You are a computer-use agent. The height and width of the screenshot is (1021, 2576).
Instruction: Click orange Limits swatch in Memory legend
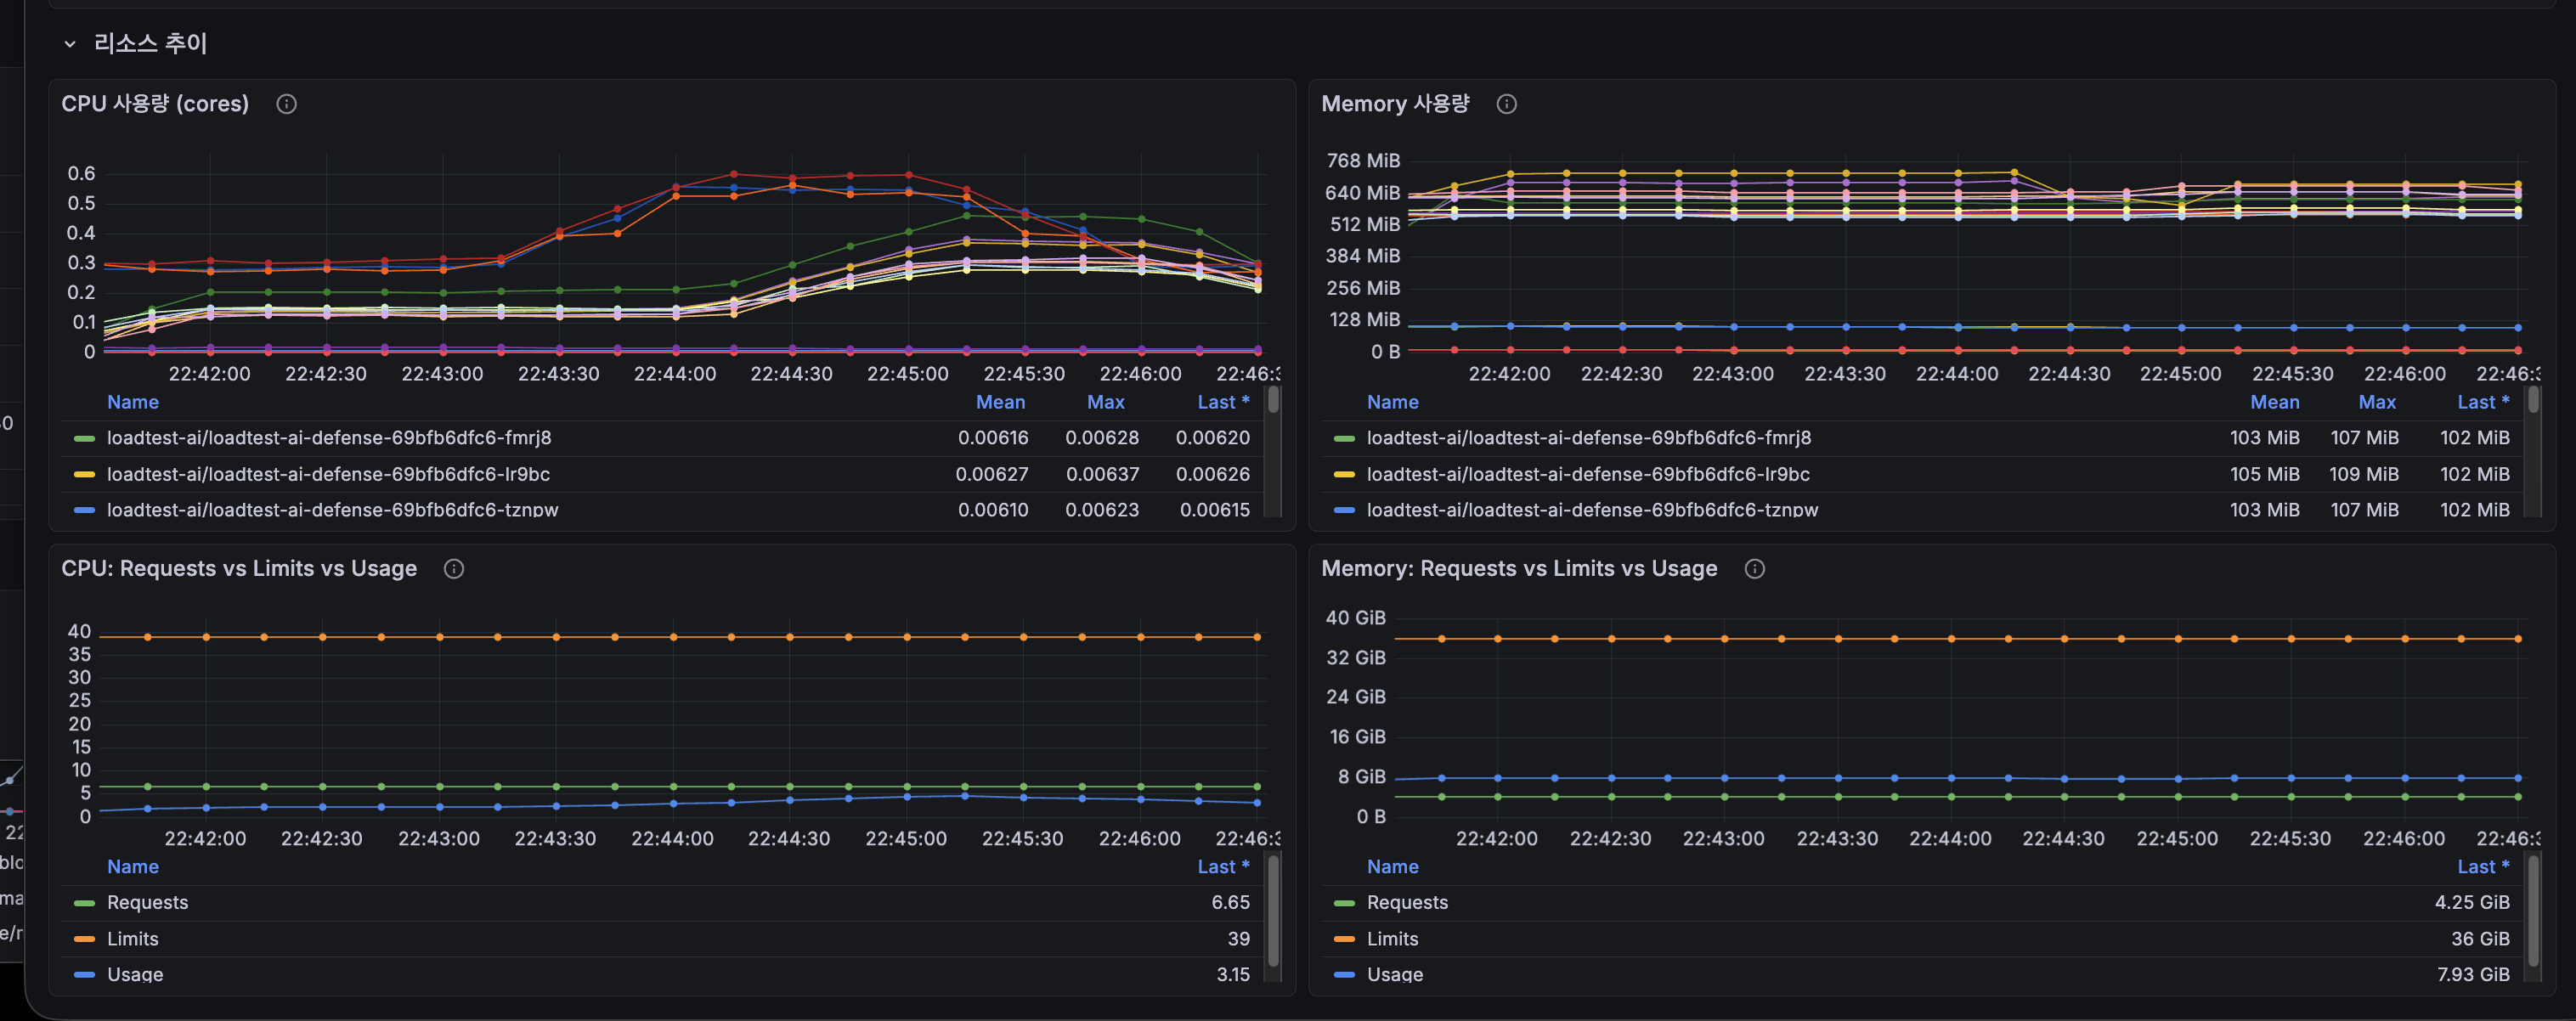point(1344,939)
